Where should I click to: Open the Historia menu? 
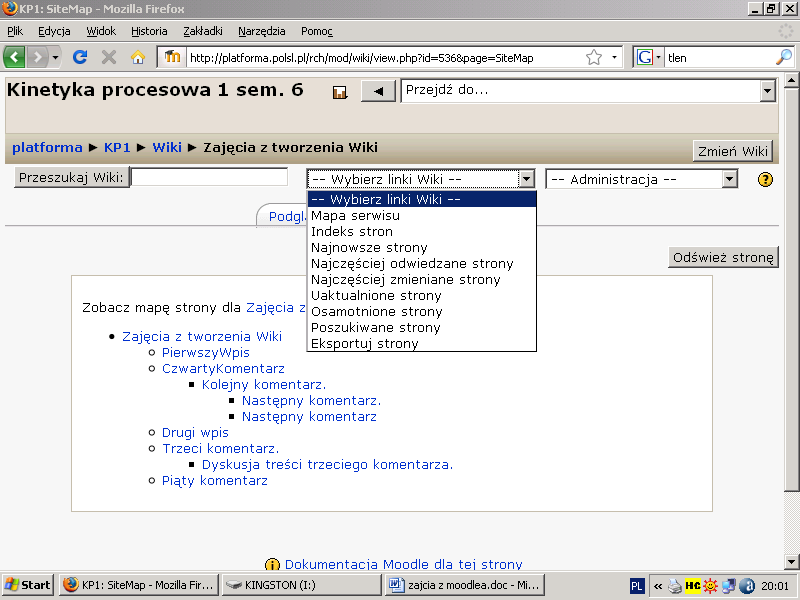149,31
